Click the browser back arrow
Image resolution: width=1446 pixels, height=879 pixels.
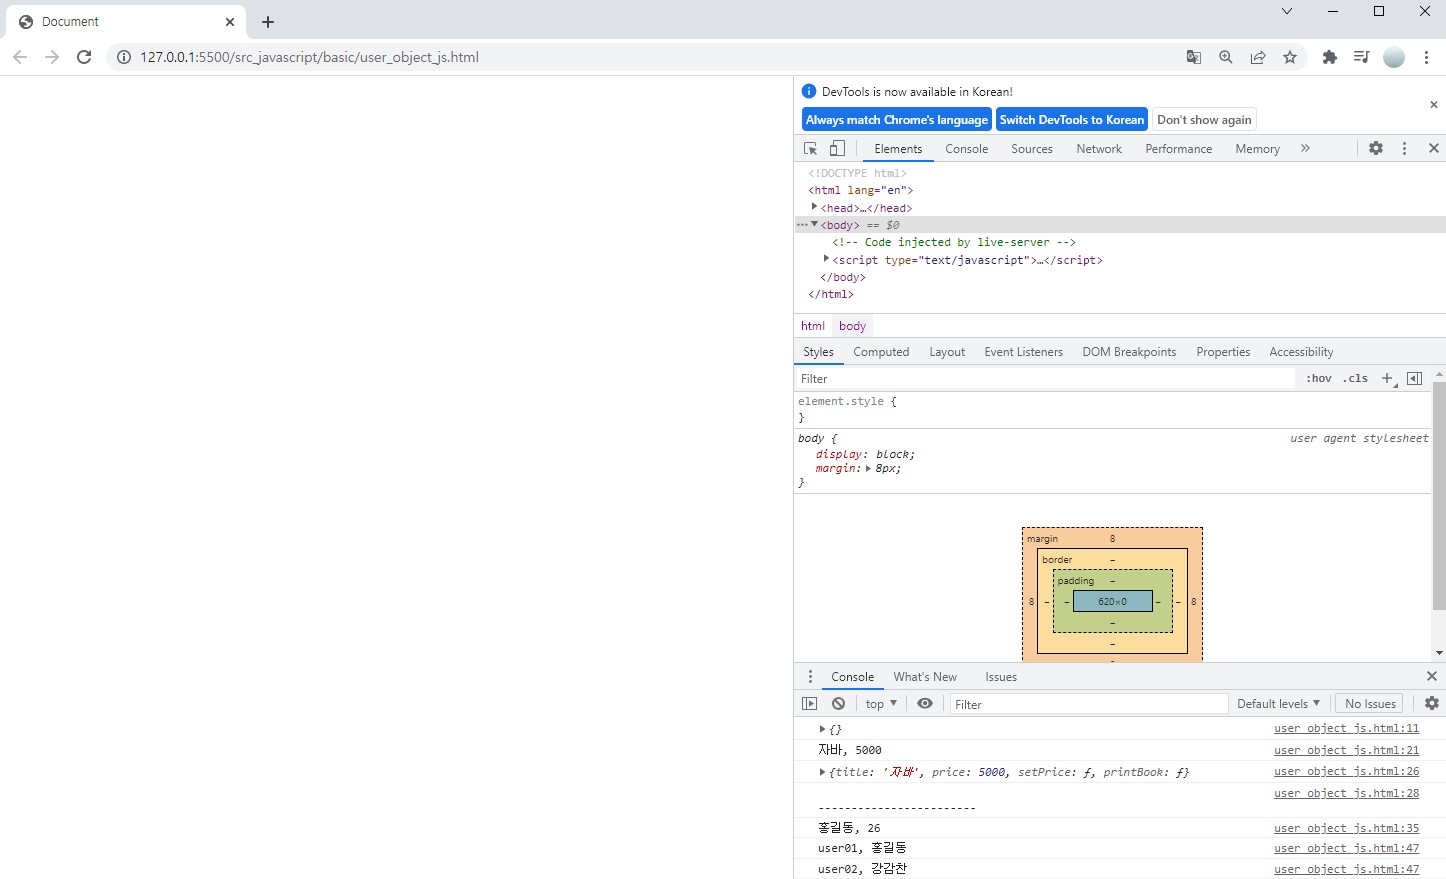(20, 57)
